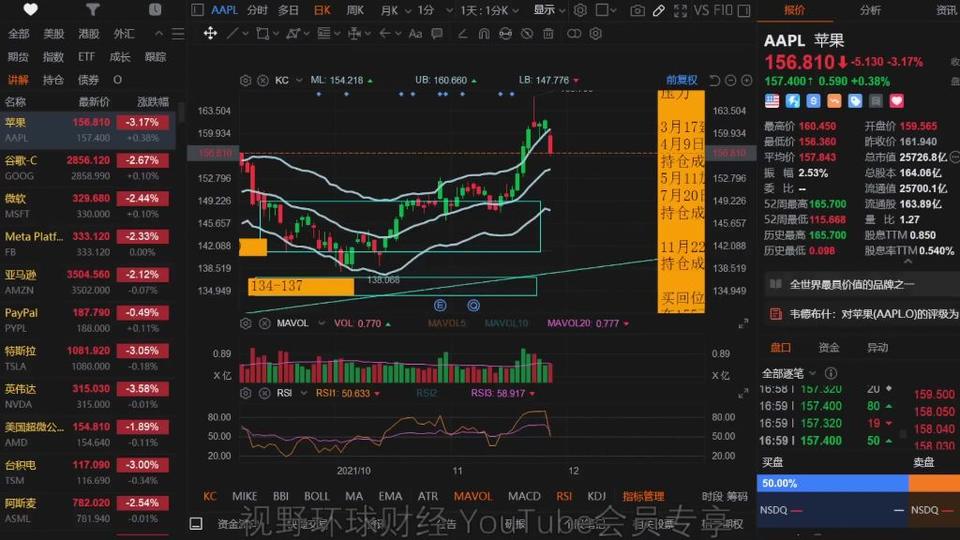Click the fullscreen expand icon in toolbar
The width and height of the screenshot is (960, 540).
click(680, 10)
